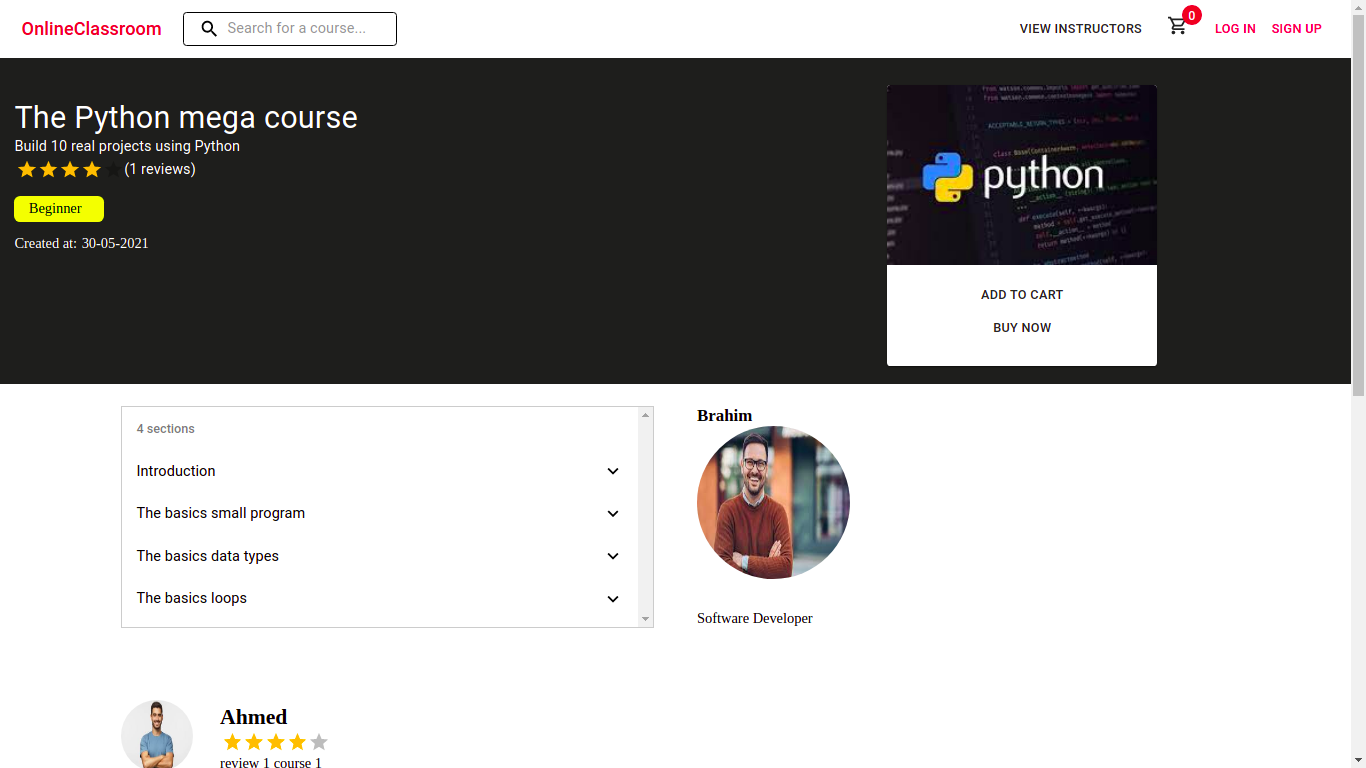The width and height of the screenshot is (1366, 768).
Task: Open The basics data types row
Action: point(379,556)
